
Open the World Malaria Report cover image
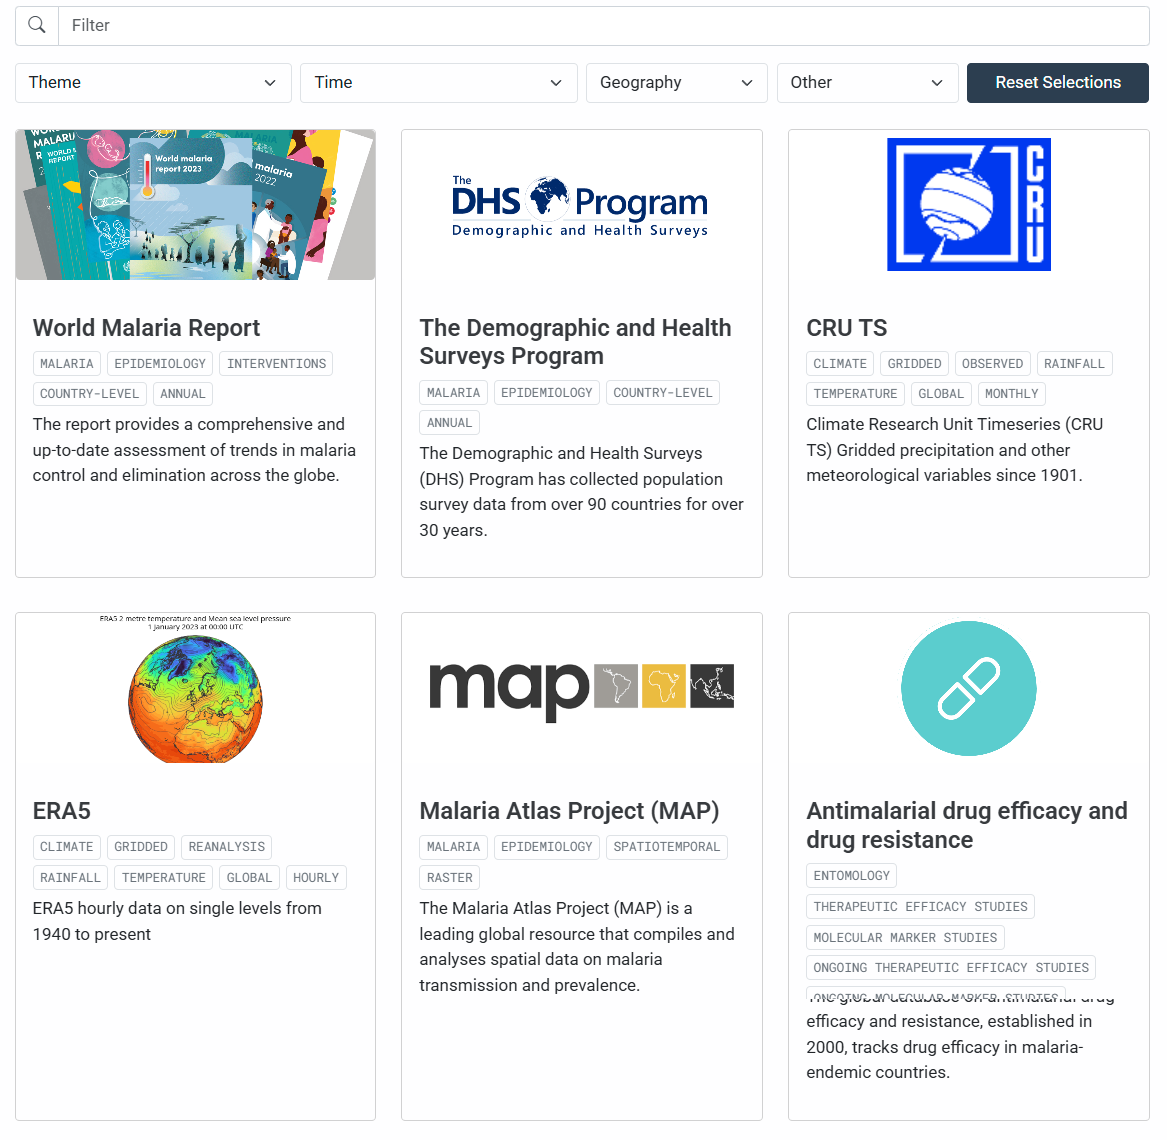pyautogui.click(x=196, y=205)
